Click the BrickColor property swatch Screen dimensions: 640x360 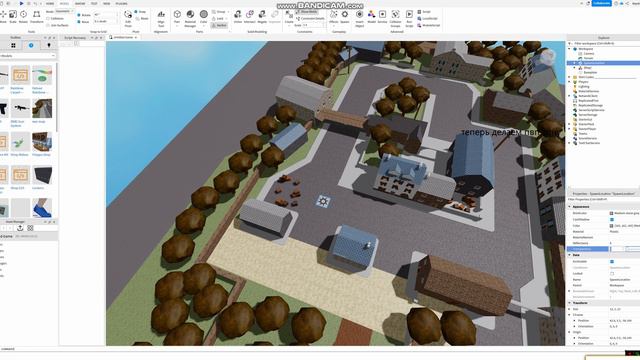611,213
